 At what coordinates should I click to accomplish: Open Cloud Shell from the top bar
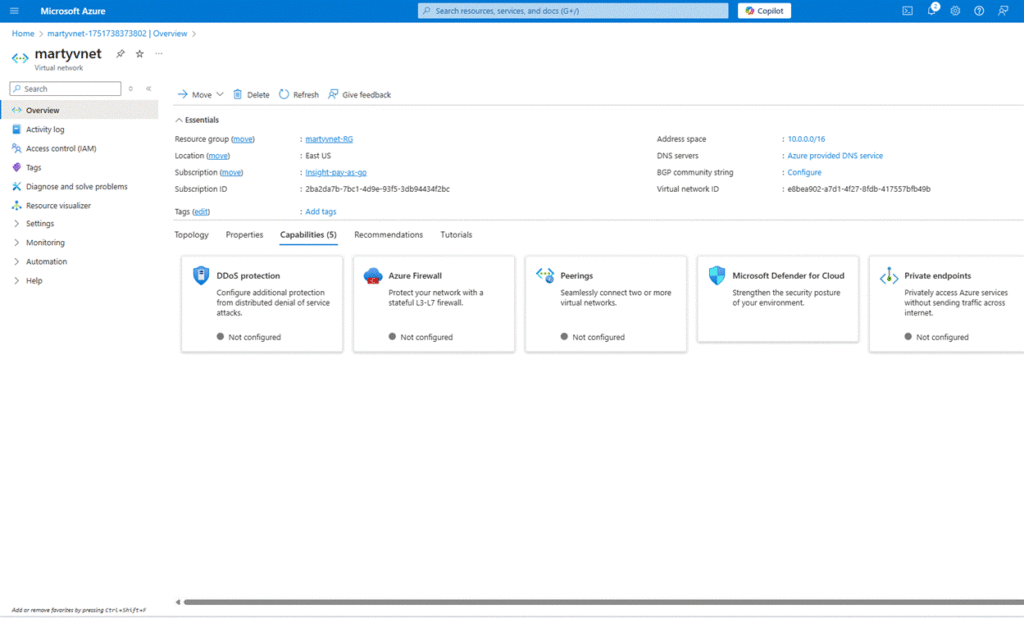coord(907,11)
